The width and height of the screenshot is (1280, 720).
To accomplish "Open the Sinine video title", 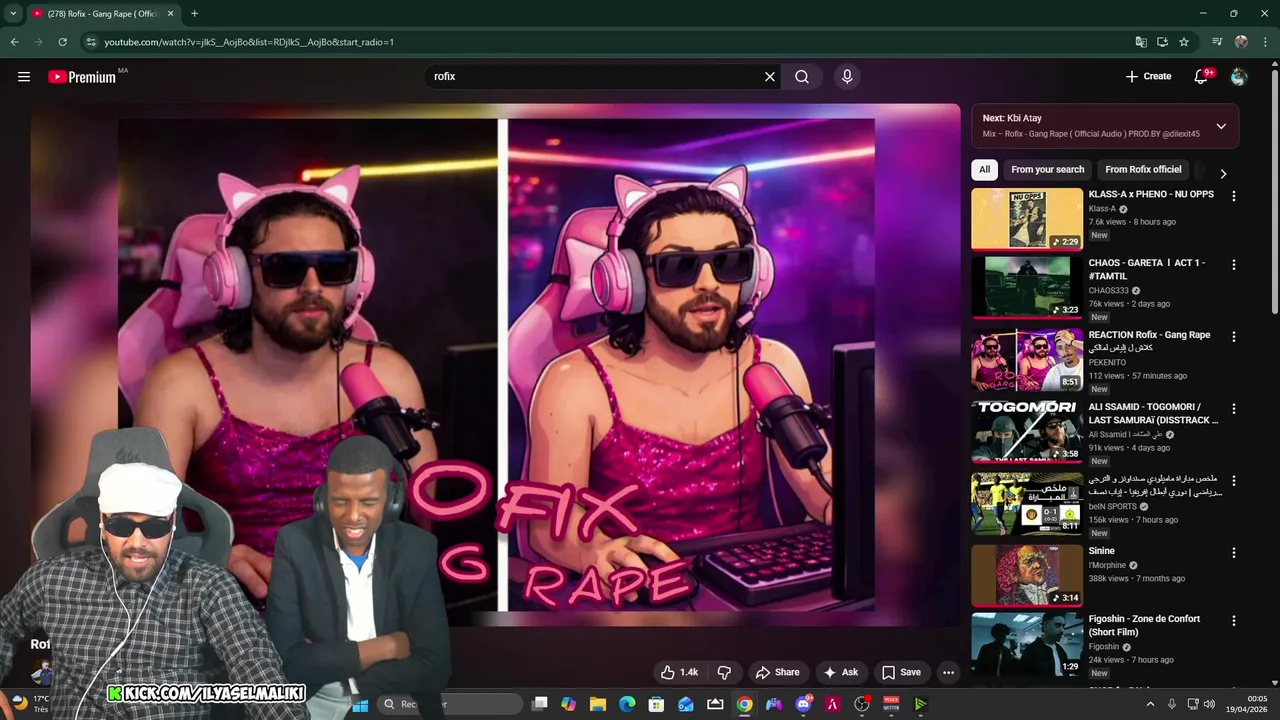I will 1101,551.
